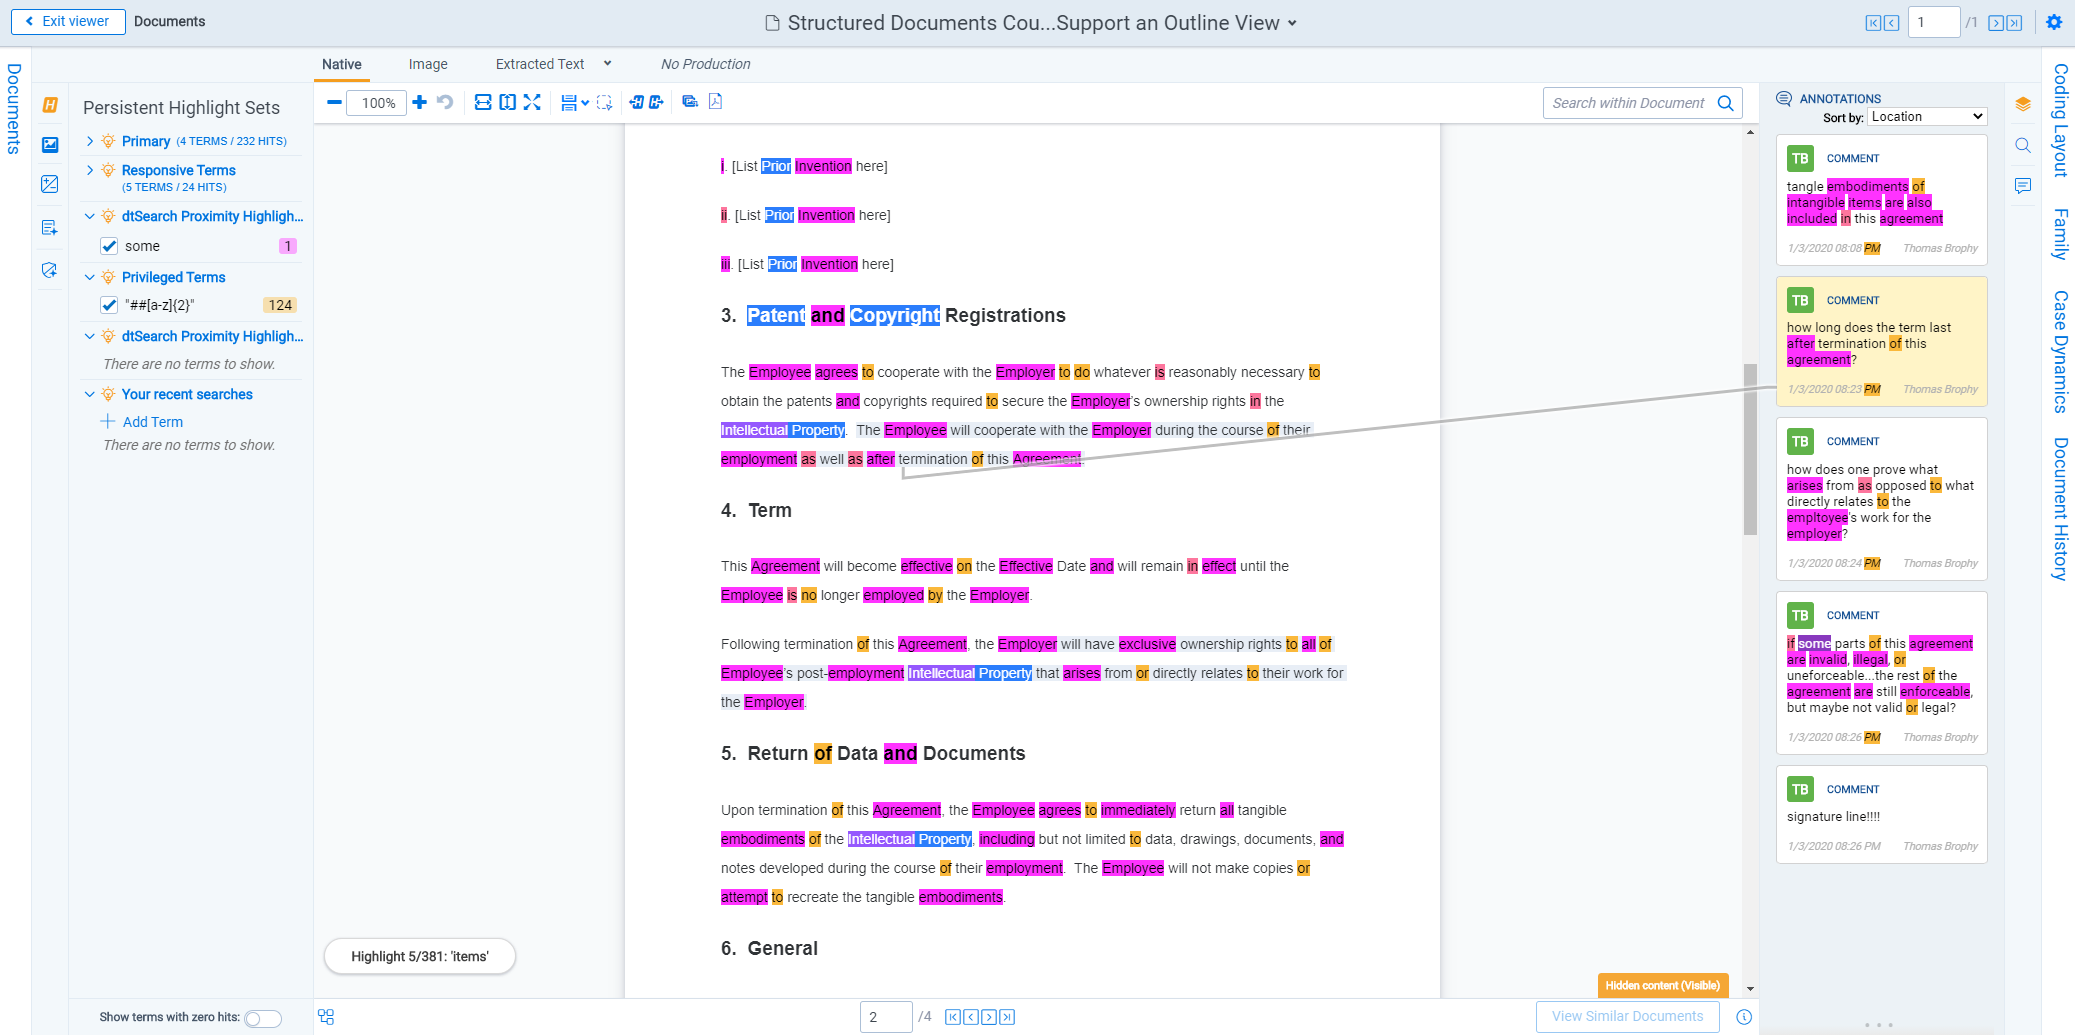Viewport: 2075px width, 1035px height.
Task: Fit document to width
Action: point(483,102)
